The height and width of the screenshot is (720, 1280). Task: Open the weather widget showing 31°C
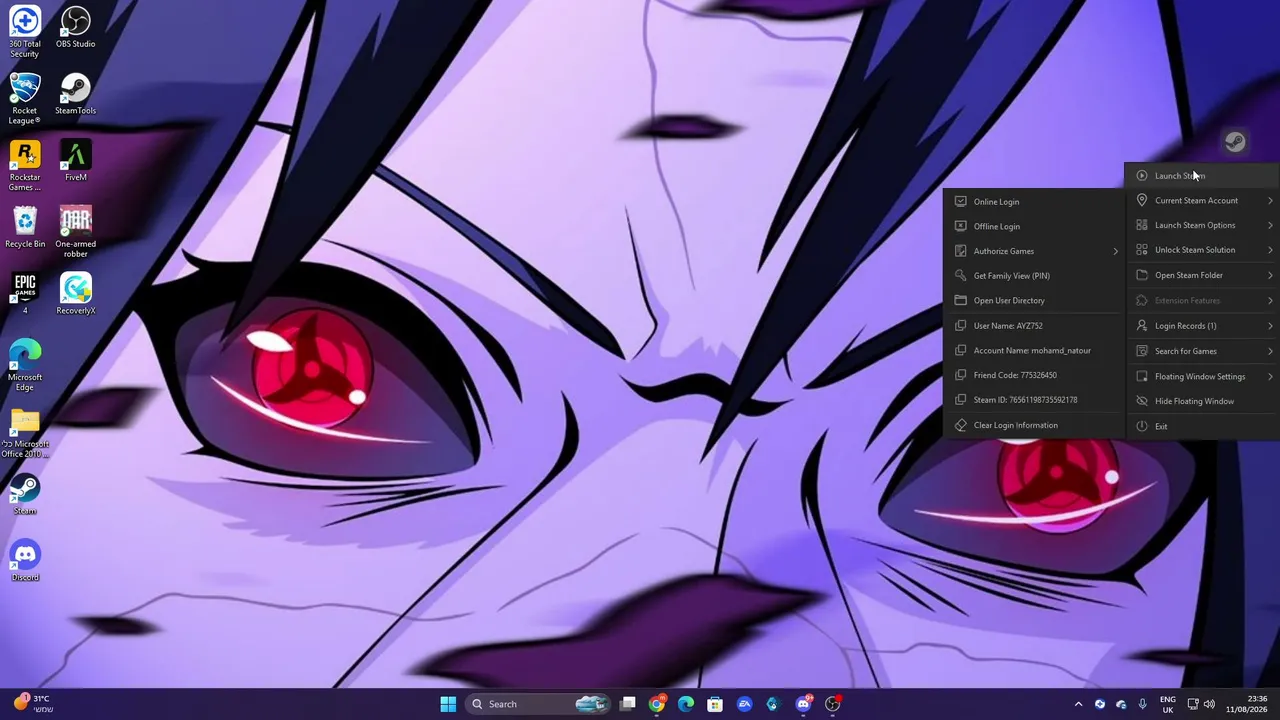pyautogui.click(x=33, y=704)
